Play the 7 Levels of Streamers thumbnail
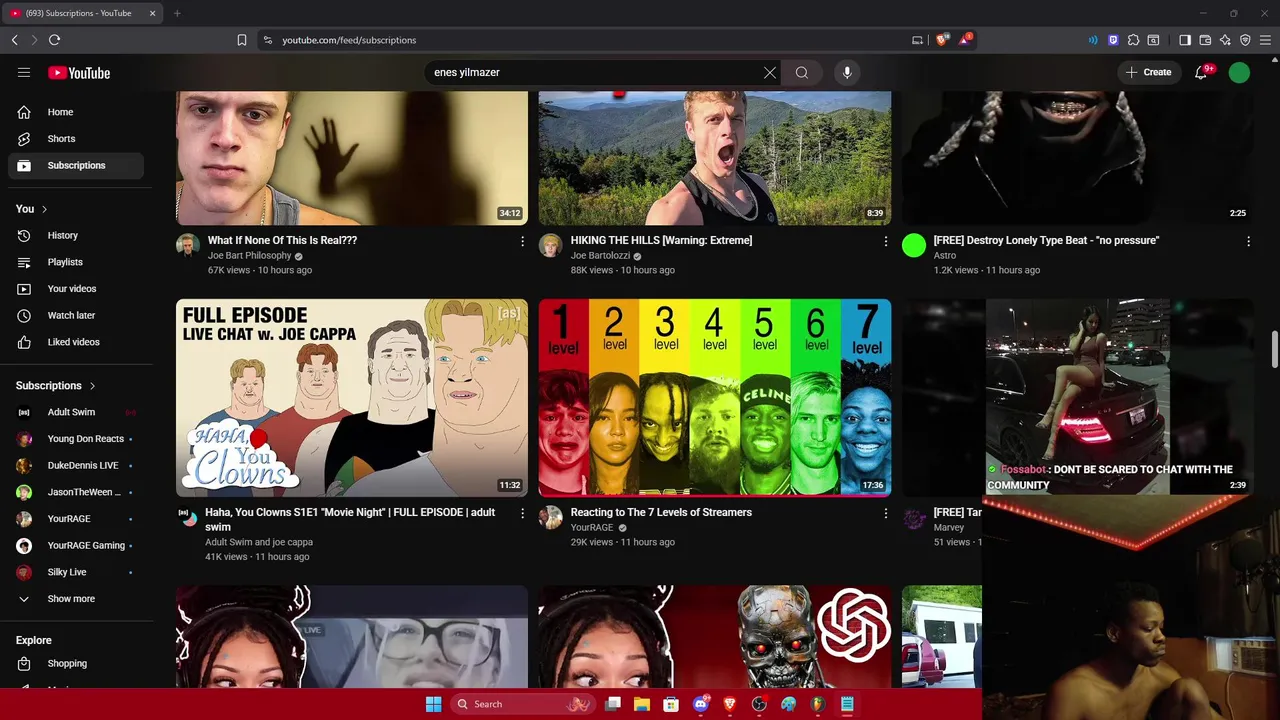 click(x=715, y=398)
